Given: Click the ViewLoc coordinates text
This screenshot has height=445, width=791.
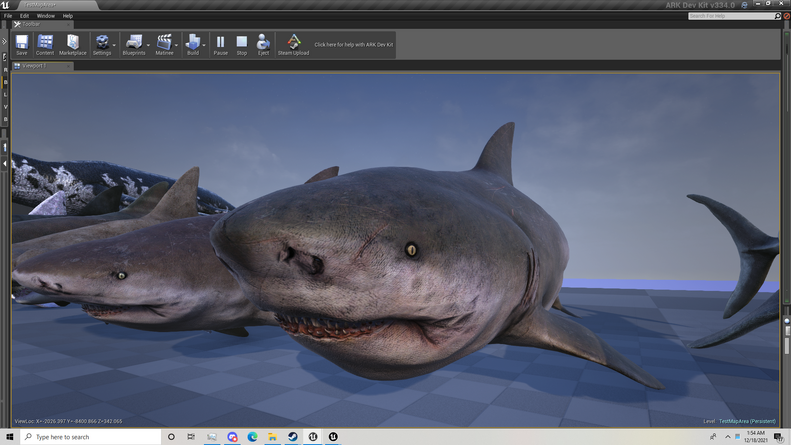Looking at the screenshot, I should (x=68, y=421).
